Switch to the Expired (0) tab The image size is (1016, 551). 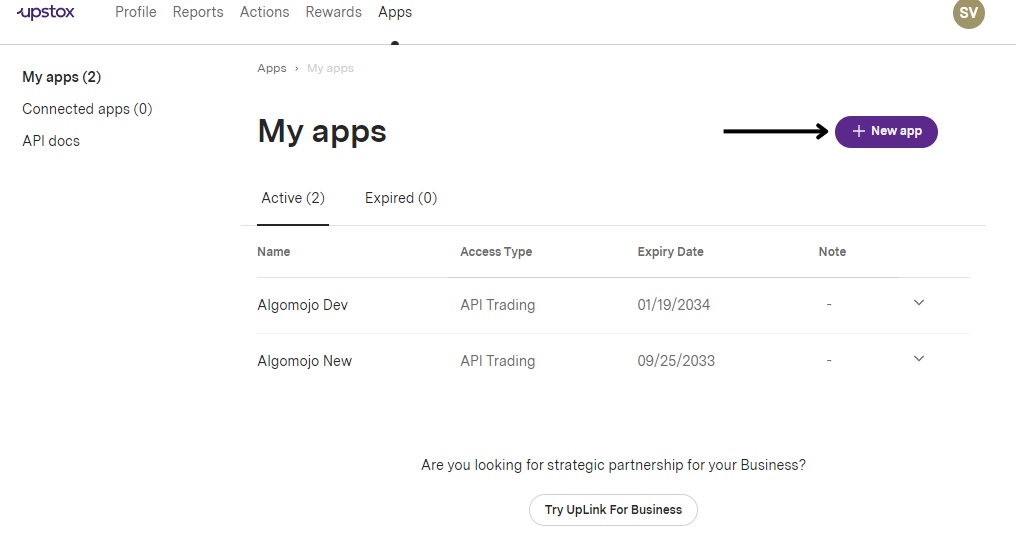pos(401,198)
